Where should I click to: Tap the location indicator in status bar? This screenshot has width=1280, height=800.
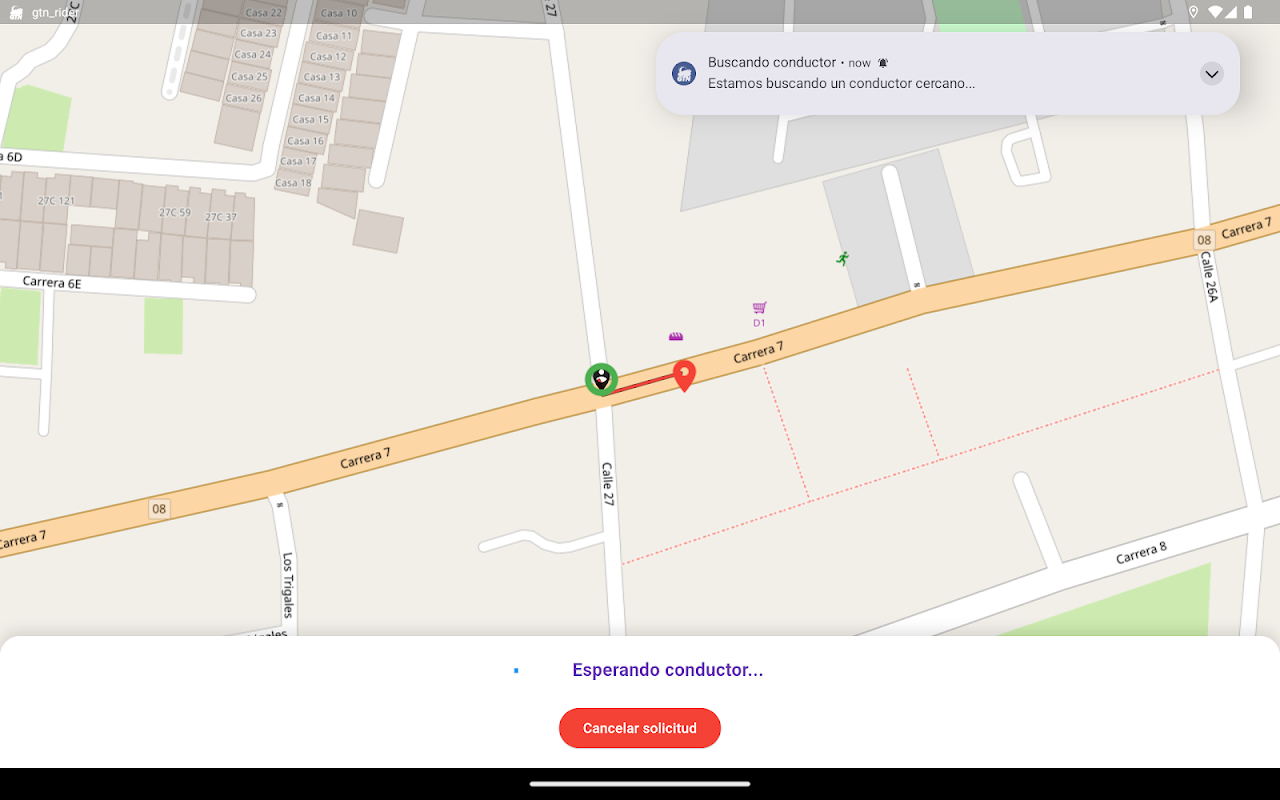point(1193,12)
